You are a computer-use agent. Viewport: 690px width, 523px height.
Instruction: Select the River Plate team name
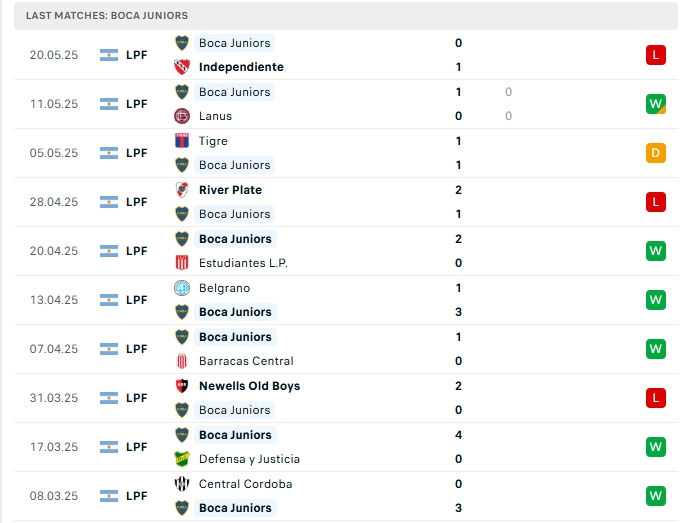tap(230, 190)
